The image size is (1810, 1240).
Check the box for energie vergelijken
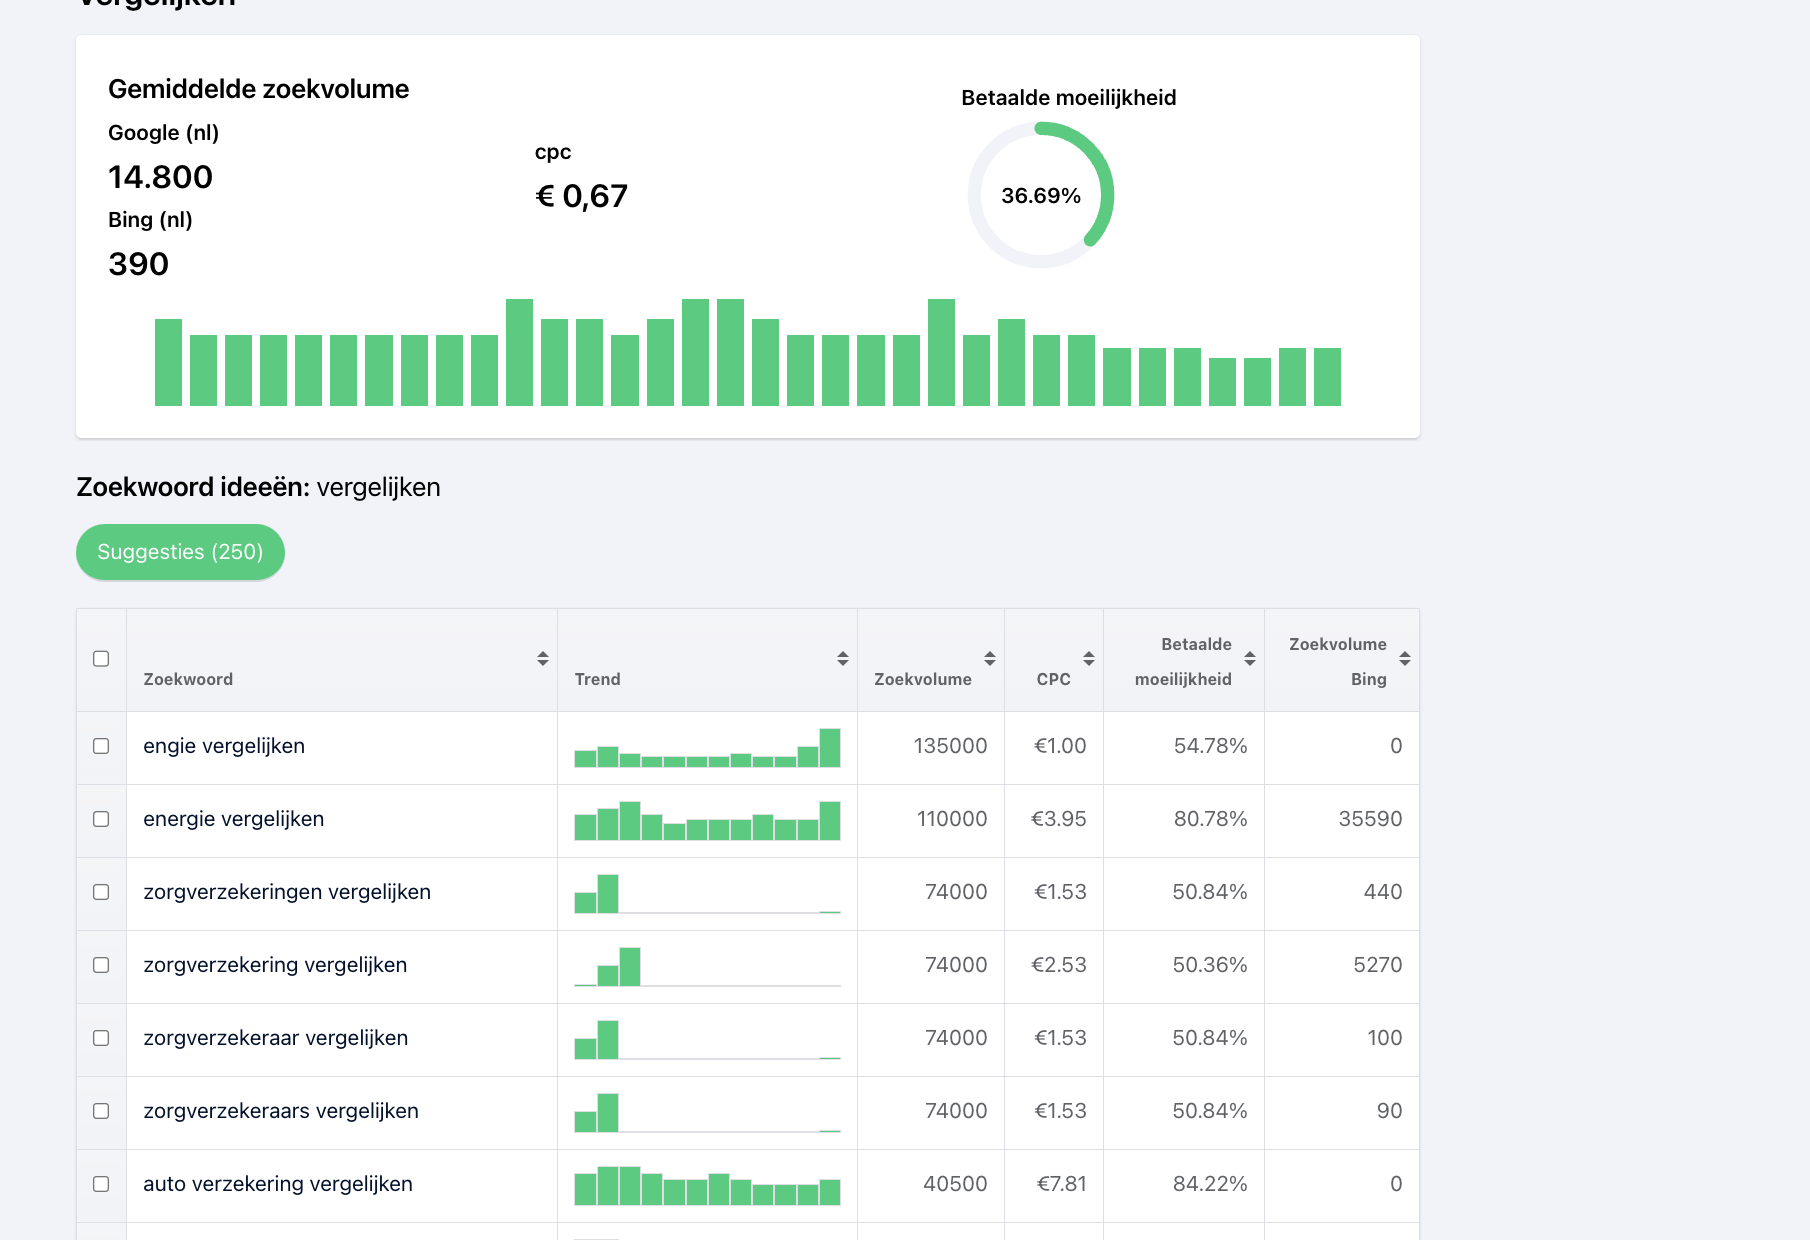(x=101, y=819)
